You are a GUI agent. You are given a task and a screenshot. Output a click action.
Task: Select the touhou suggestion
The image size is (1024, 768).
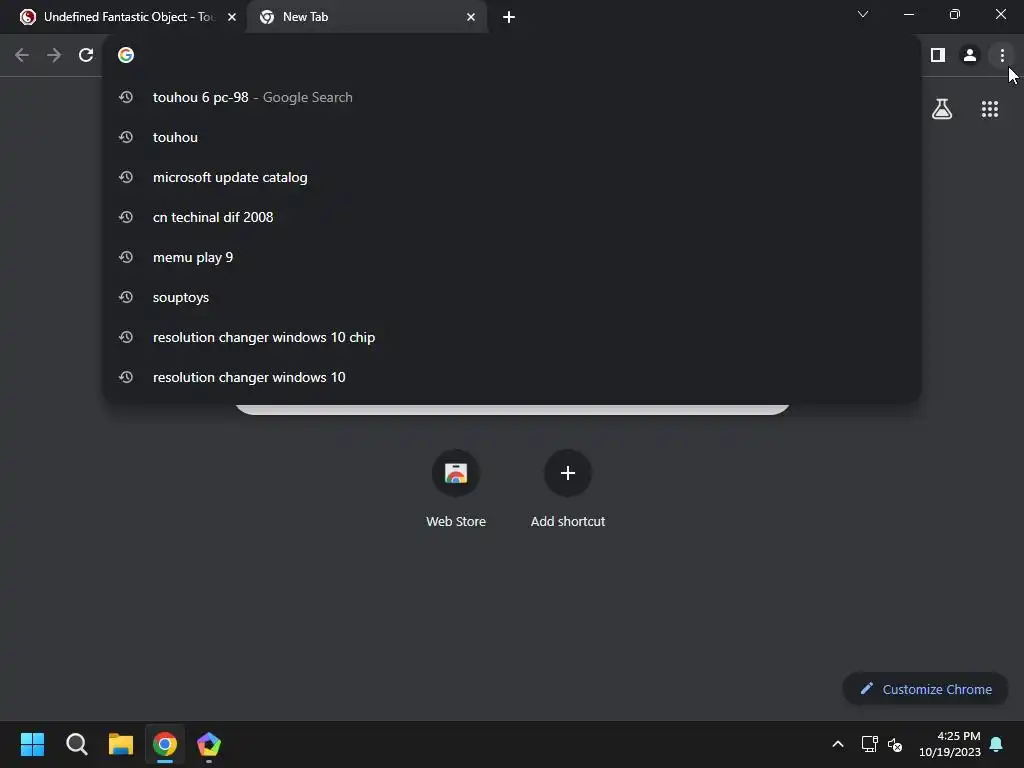[512, 137]
